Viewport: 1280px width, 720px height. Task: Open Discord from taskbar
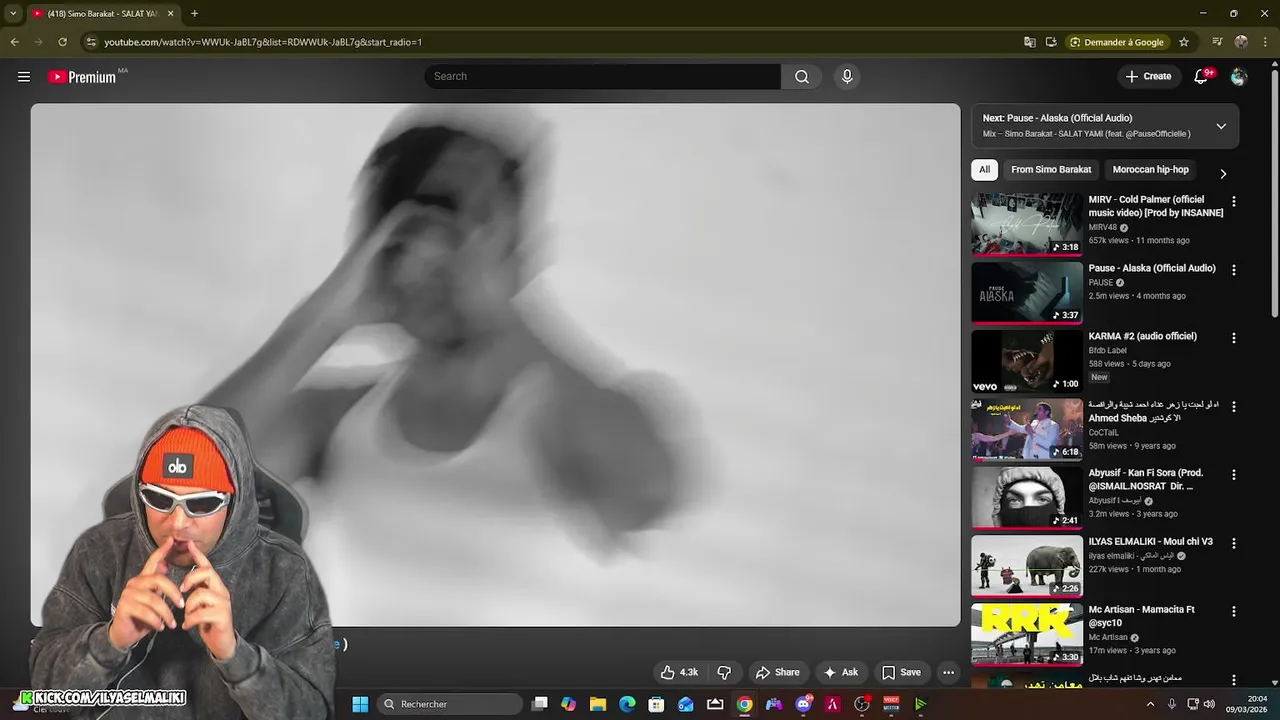pyautogui.click(x=803, y=704)
